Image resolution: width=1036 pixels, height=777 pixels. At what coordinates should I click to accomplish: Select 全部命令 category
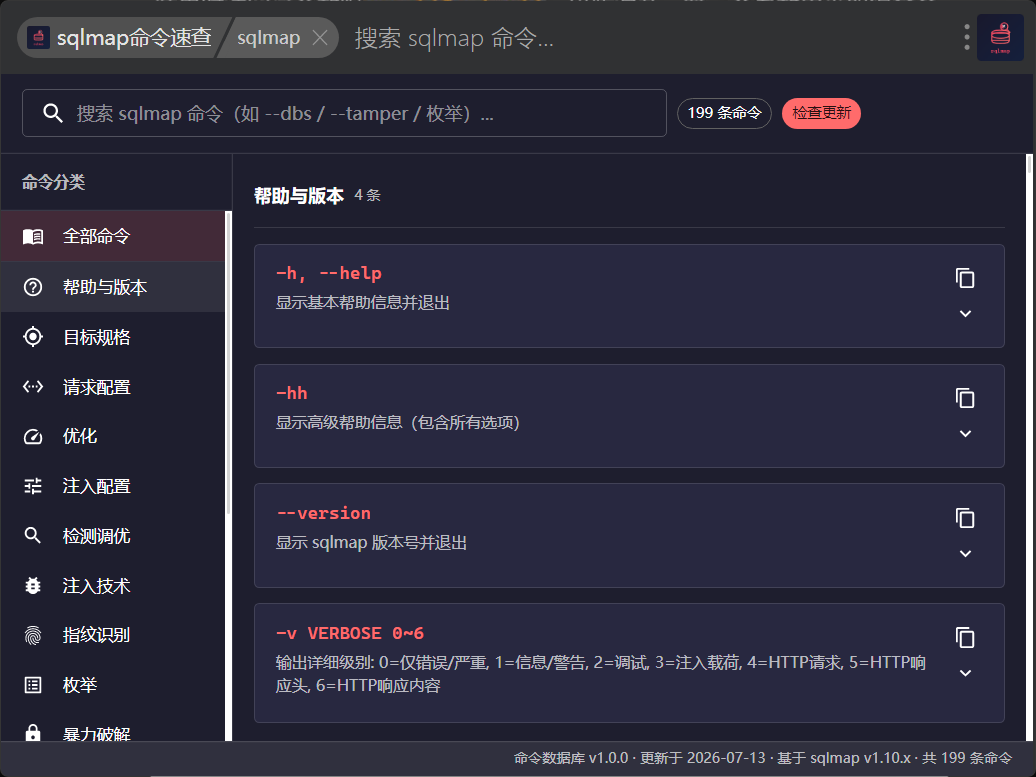[x=113, y=236]
